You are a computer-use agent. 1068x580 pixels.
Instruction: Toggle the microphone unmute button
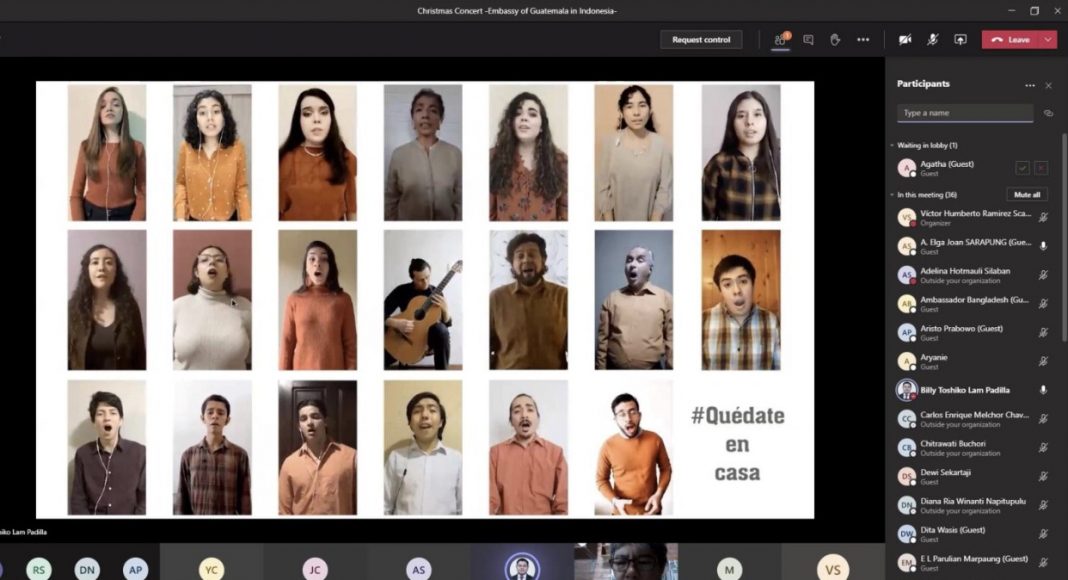932,40
